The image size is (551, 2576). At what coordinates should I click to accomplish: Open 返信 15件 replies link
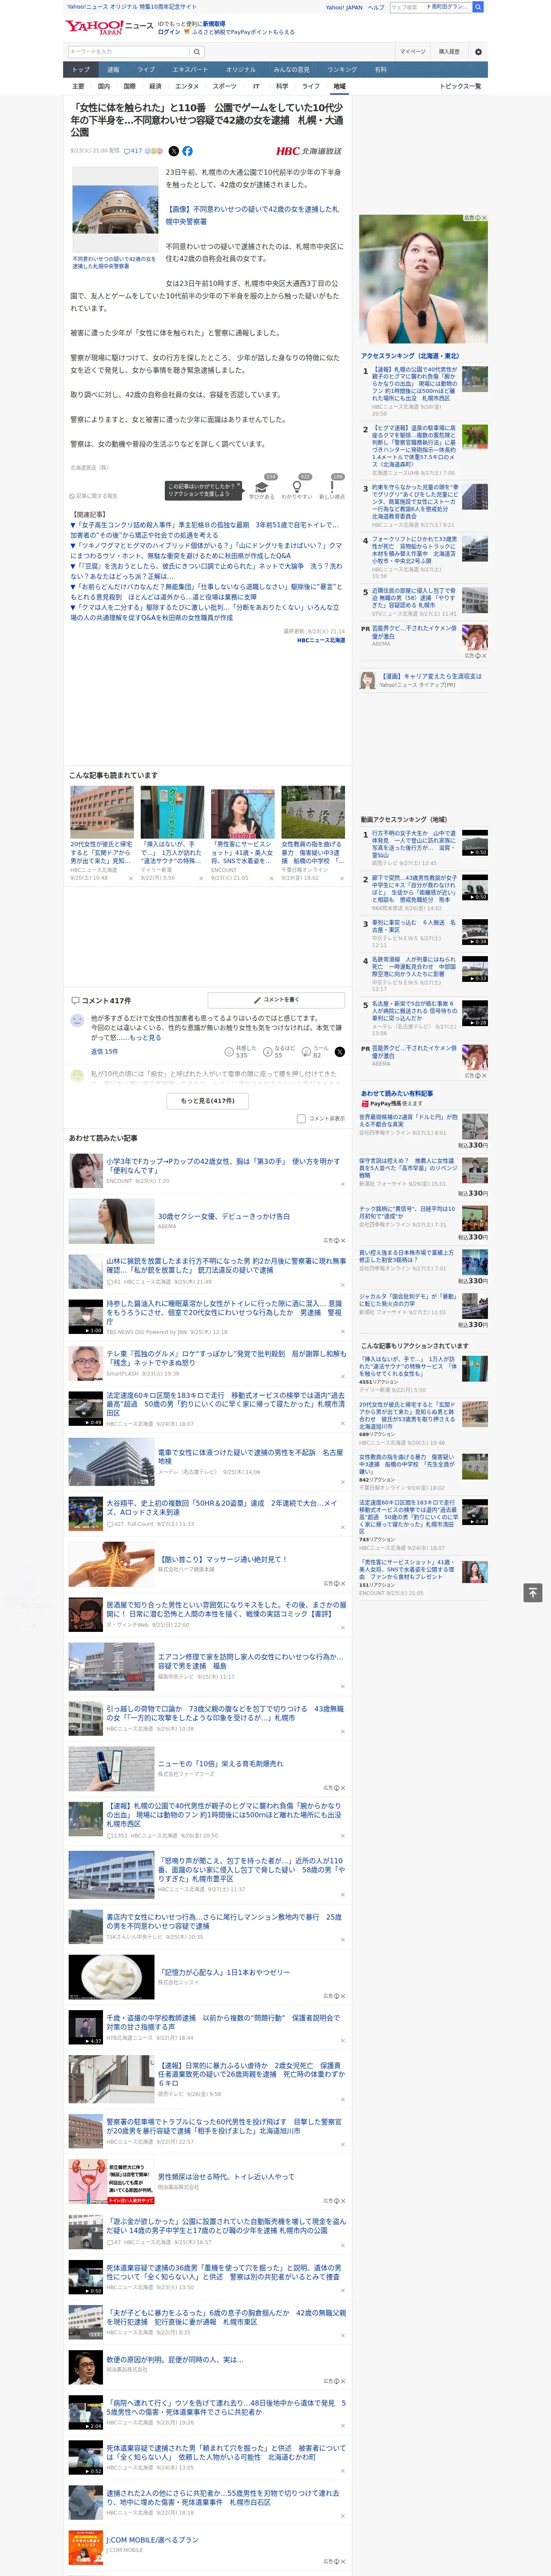pos(104,1051)
